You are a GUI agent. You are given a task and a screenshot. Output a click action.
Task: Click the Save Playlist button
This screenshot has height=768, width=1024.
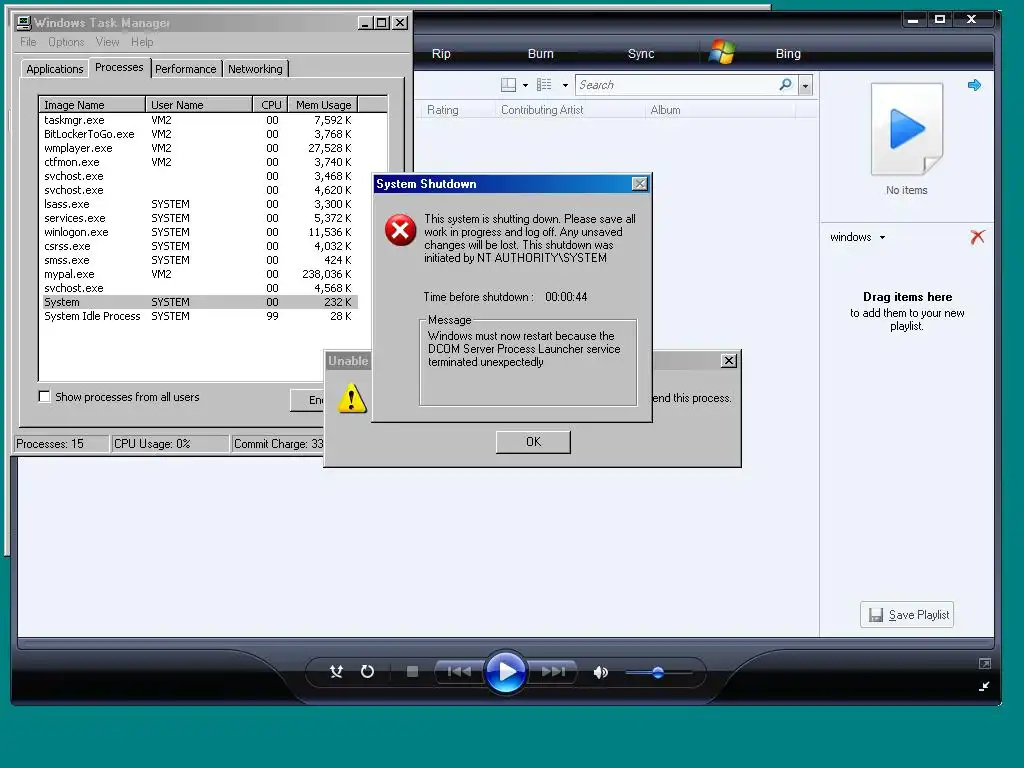(x=907, y=615)
